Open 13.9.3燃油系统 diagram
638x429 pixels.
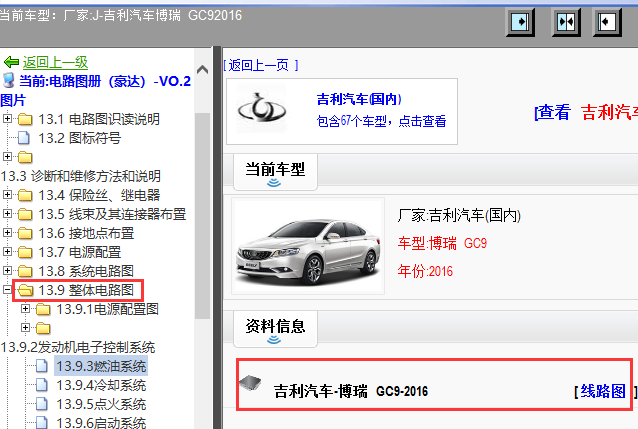coord(101,366)
